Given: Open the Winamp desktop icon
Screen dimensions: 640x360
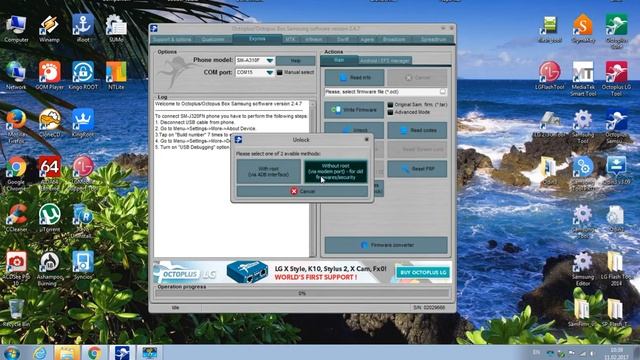Looking at the screenshot, I should [x=49, y=29].
